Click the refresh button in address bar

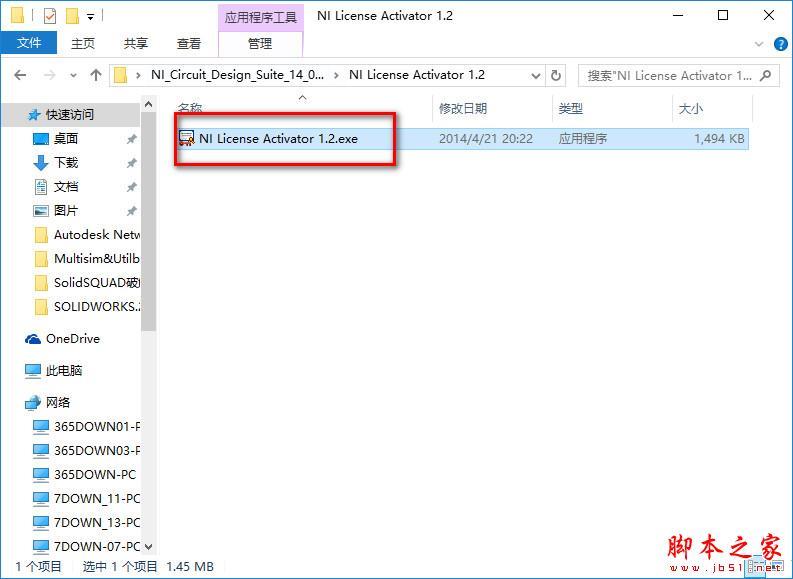(x=556, y=75)
